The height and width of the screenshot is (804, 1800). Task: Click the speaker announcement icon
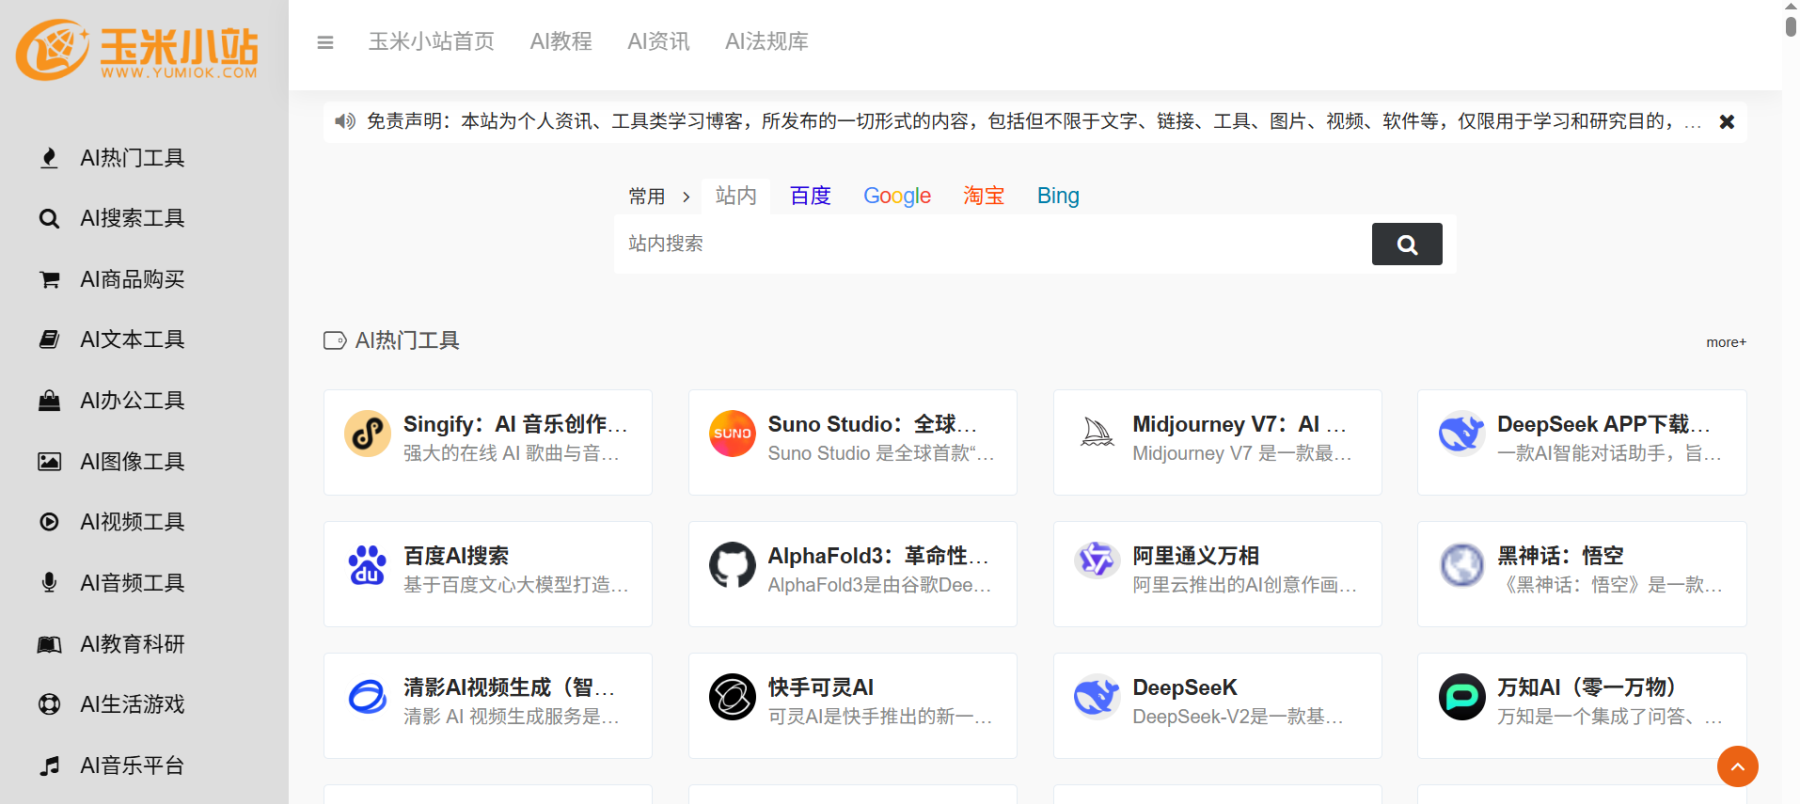pyautogui.click(x=345, y=121)
